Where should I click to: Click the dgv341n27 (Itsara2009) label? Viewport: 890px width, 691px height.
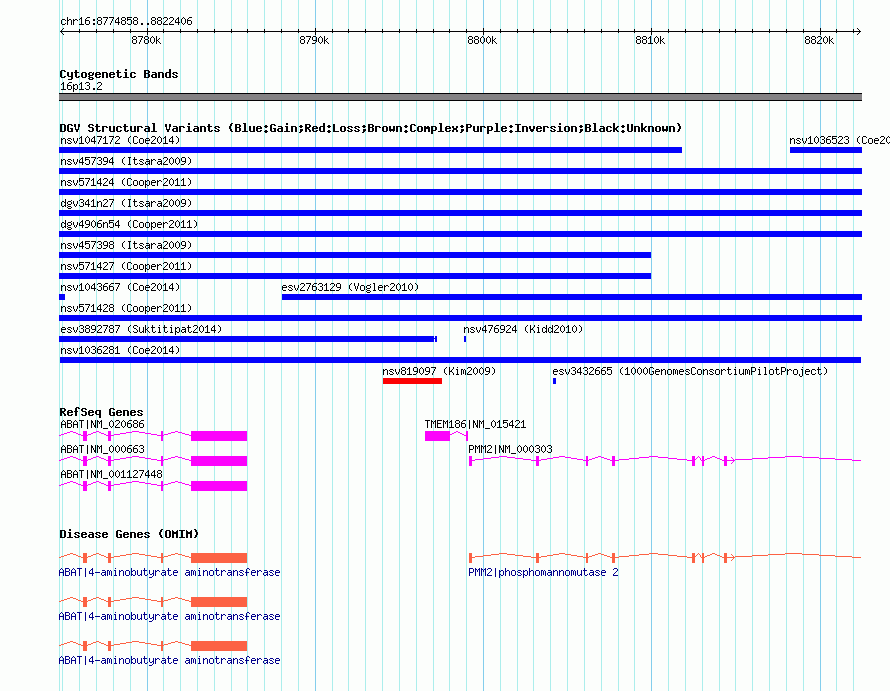126,203
